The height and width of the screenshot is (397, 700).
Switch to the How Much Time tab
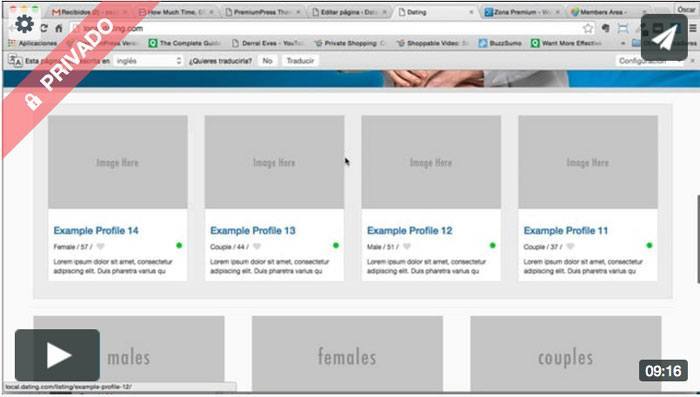pos(176,12)
